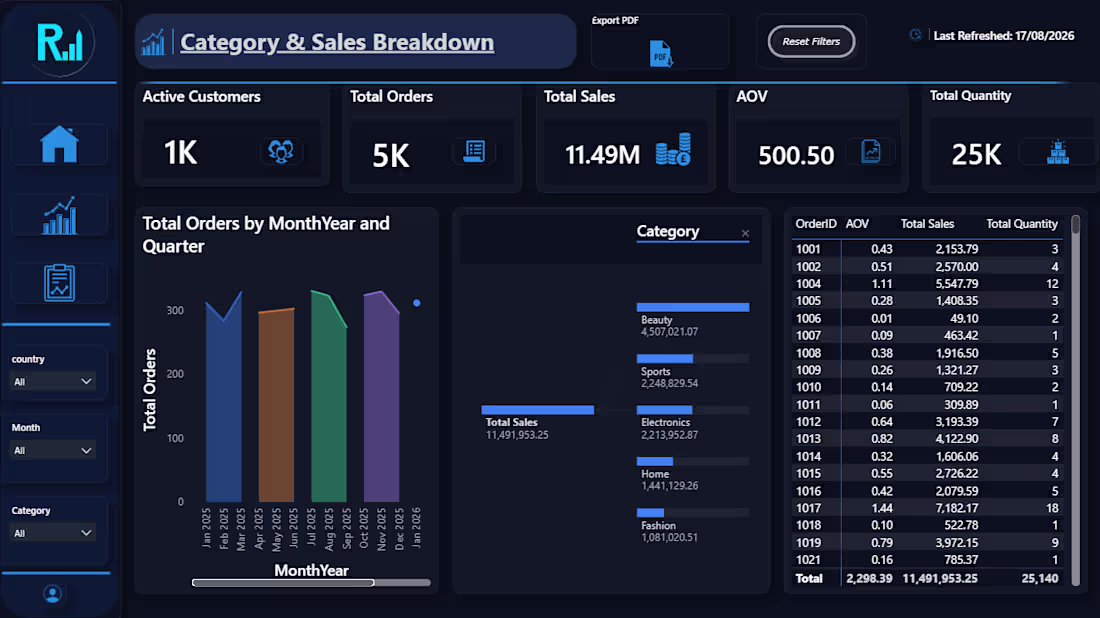Sort table by Total Sales column header
Image resolution: width=1100 pixels, height=618 pixels.
point(927,224)
